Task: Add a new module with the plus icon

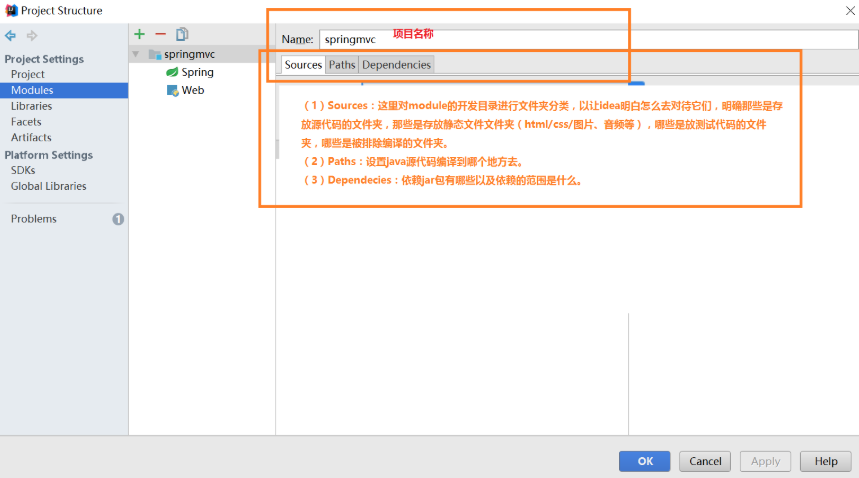Action: click(140, 34)
